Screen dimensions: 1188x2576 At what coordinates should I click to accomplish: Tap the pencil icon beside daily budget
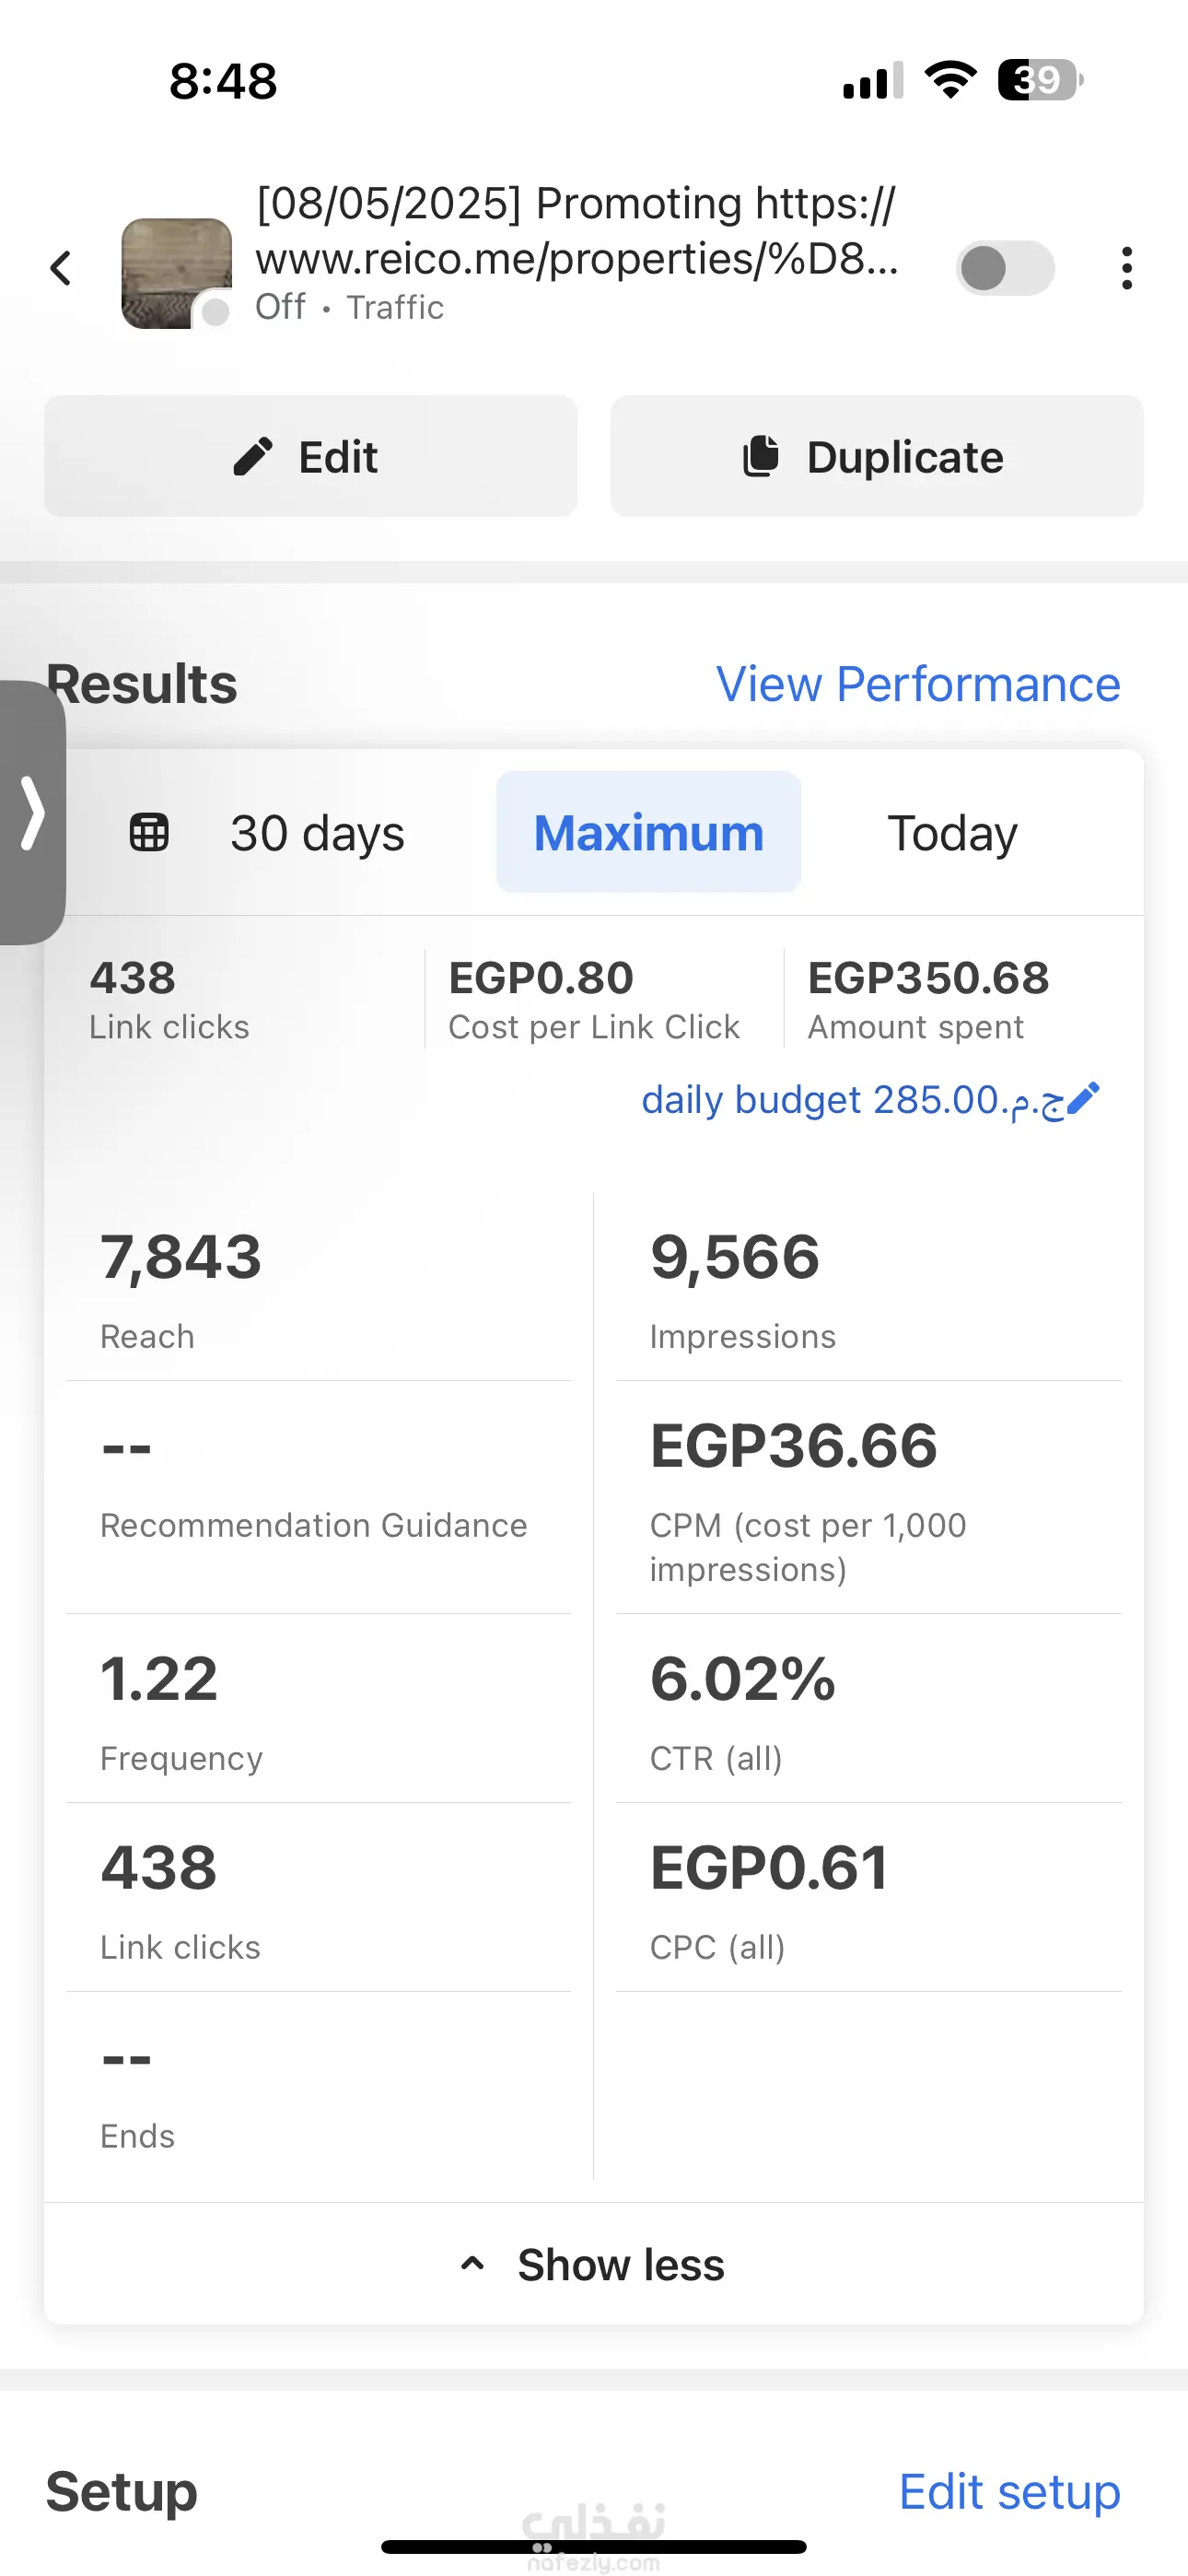[x=1084, y=1099]
